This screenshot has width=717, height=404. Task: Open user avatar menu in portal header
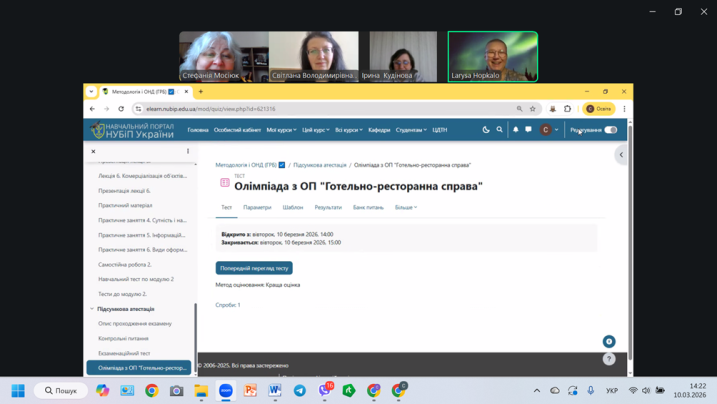pos(549,130)
